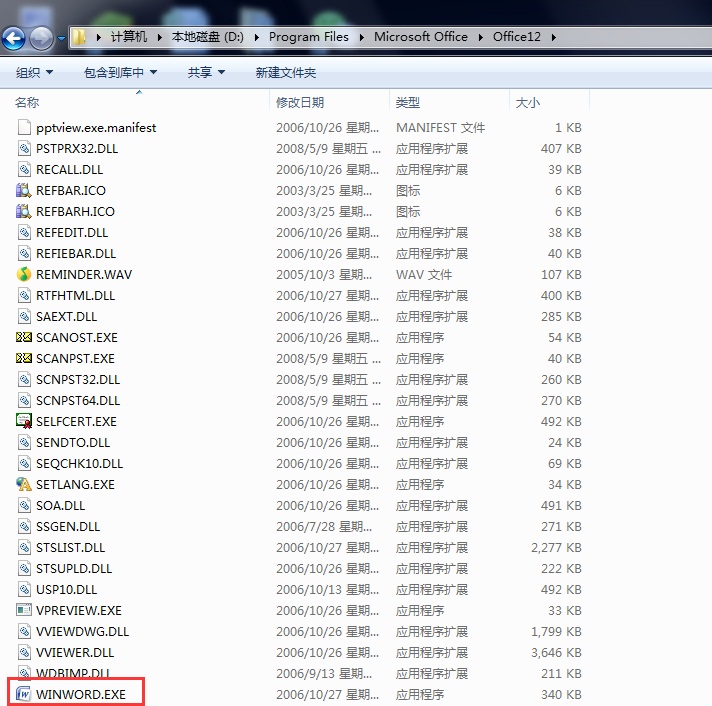
Task: Click Office12 breadcrumb segment
Action: coord(517,37)
